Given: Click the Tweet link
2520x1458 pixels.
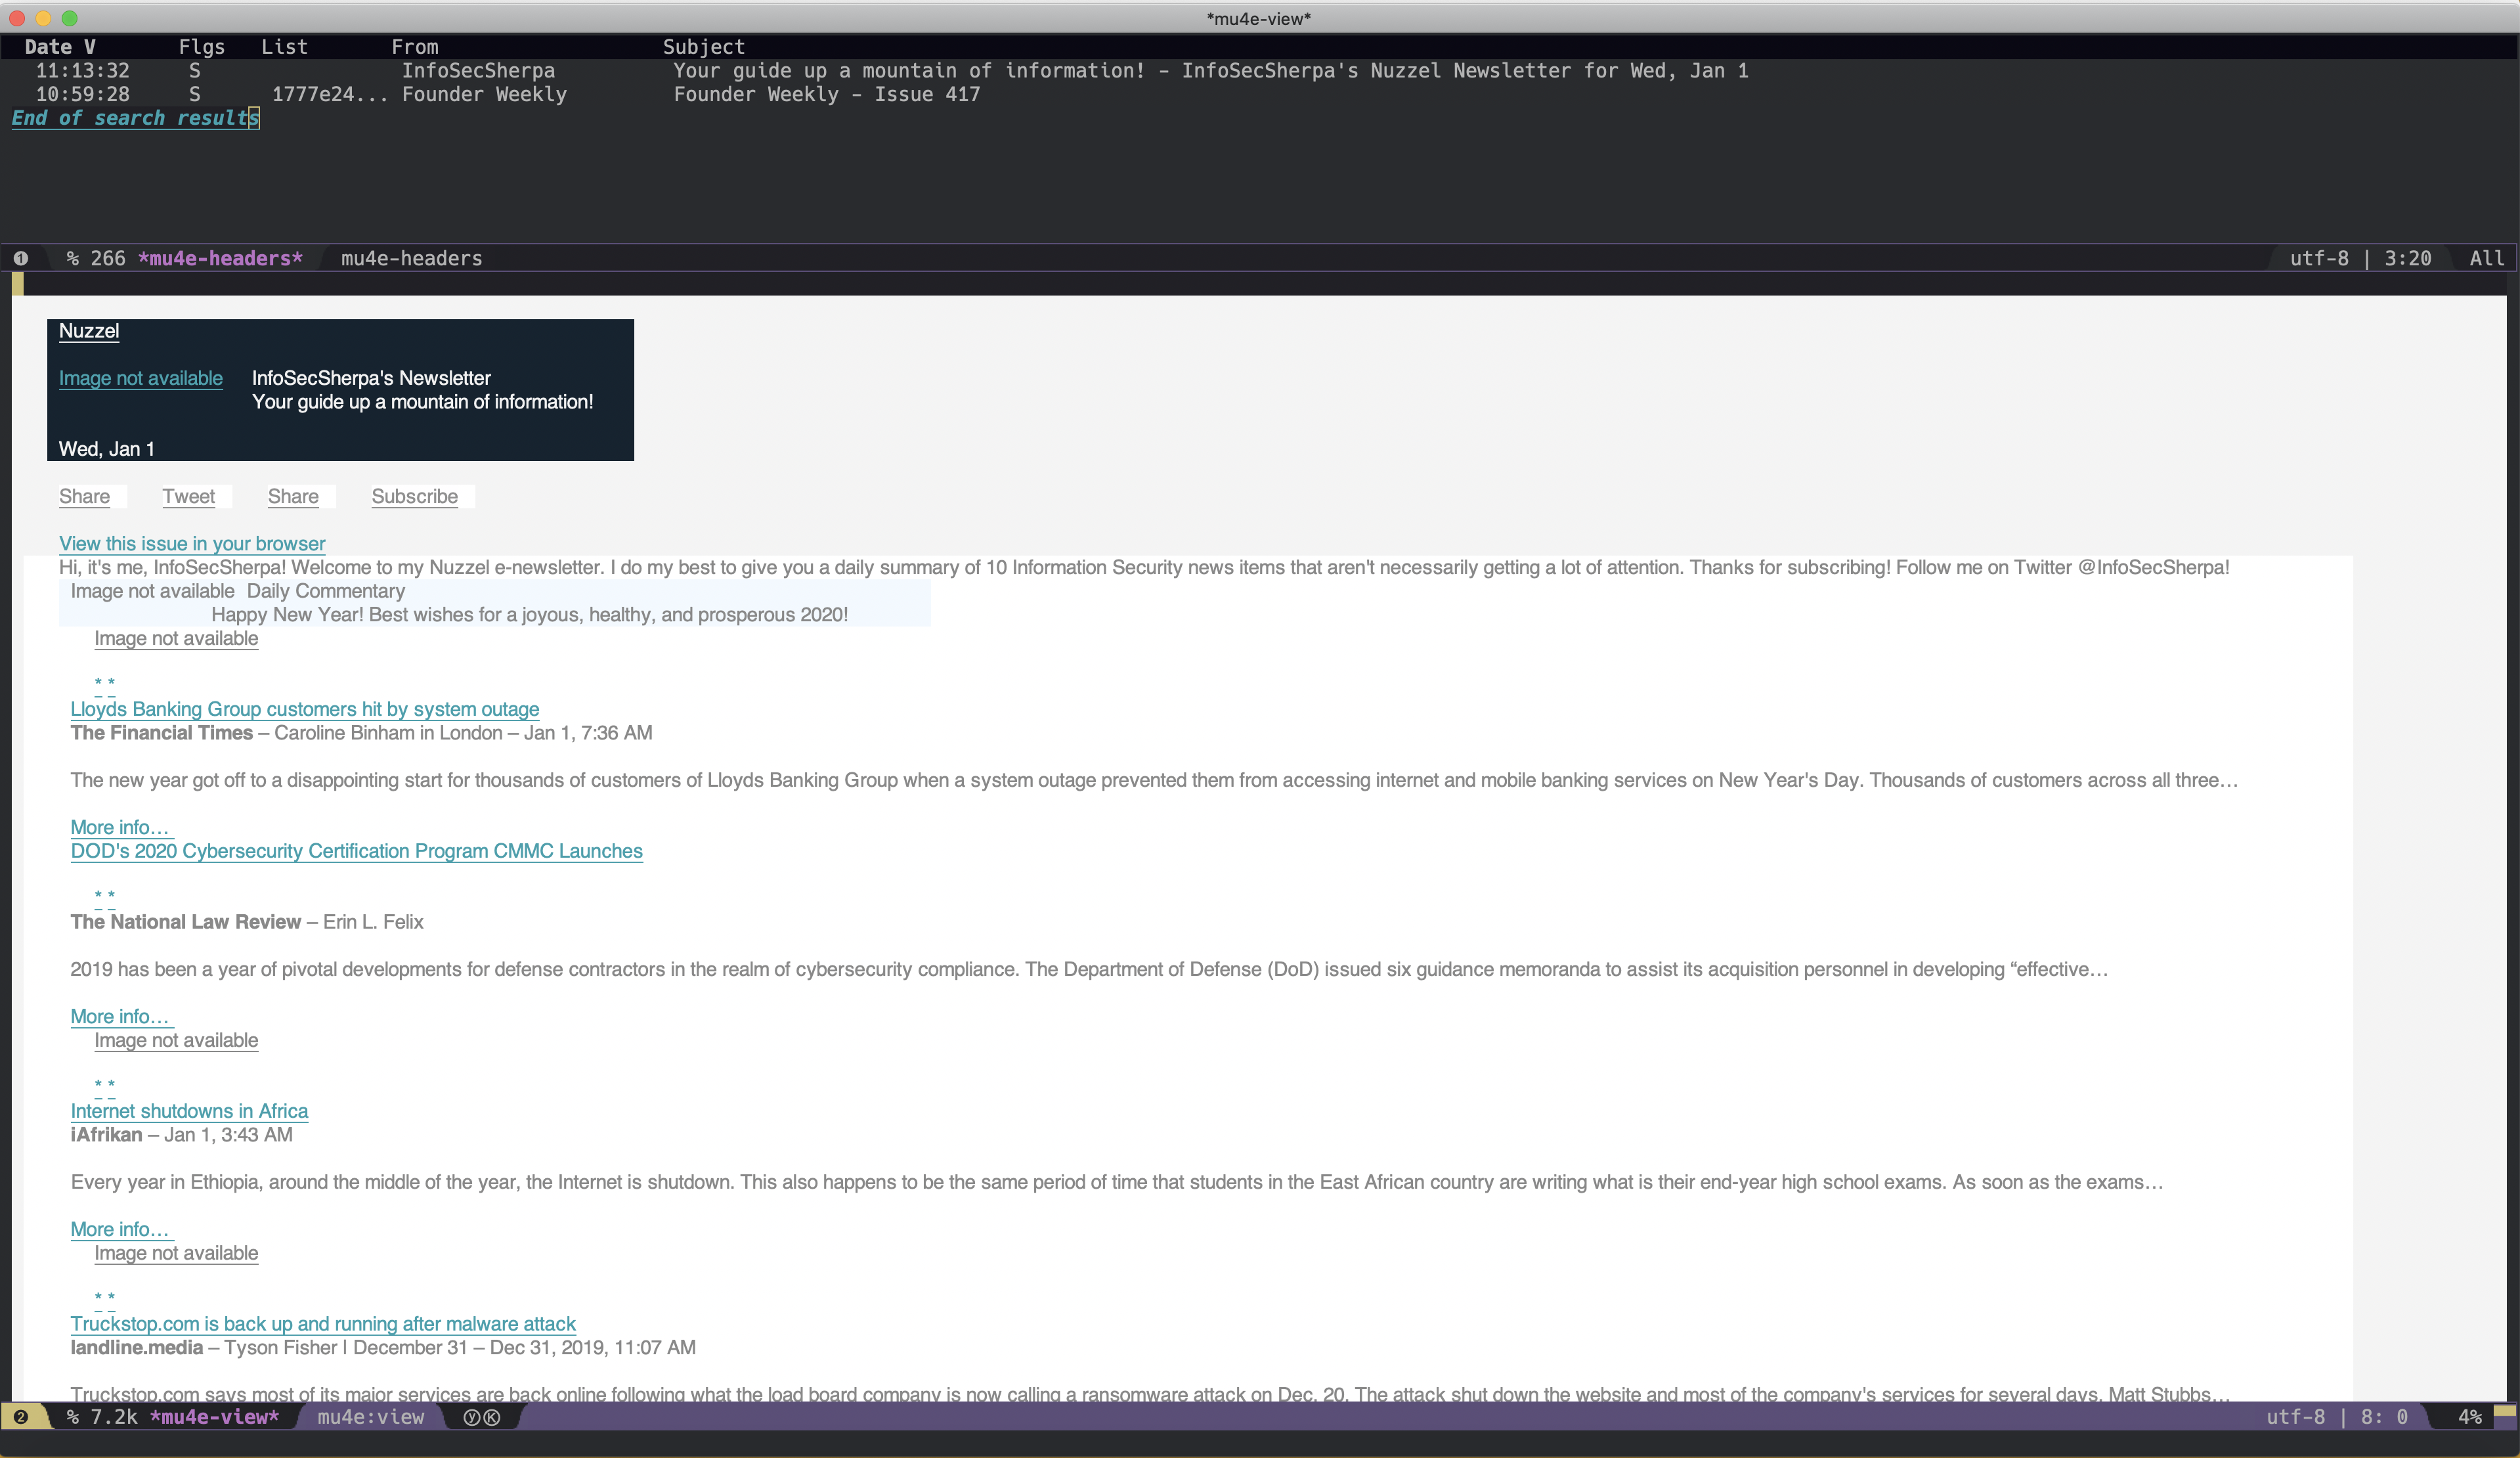Looking at the screenshot, I should point(188,496).
